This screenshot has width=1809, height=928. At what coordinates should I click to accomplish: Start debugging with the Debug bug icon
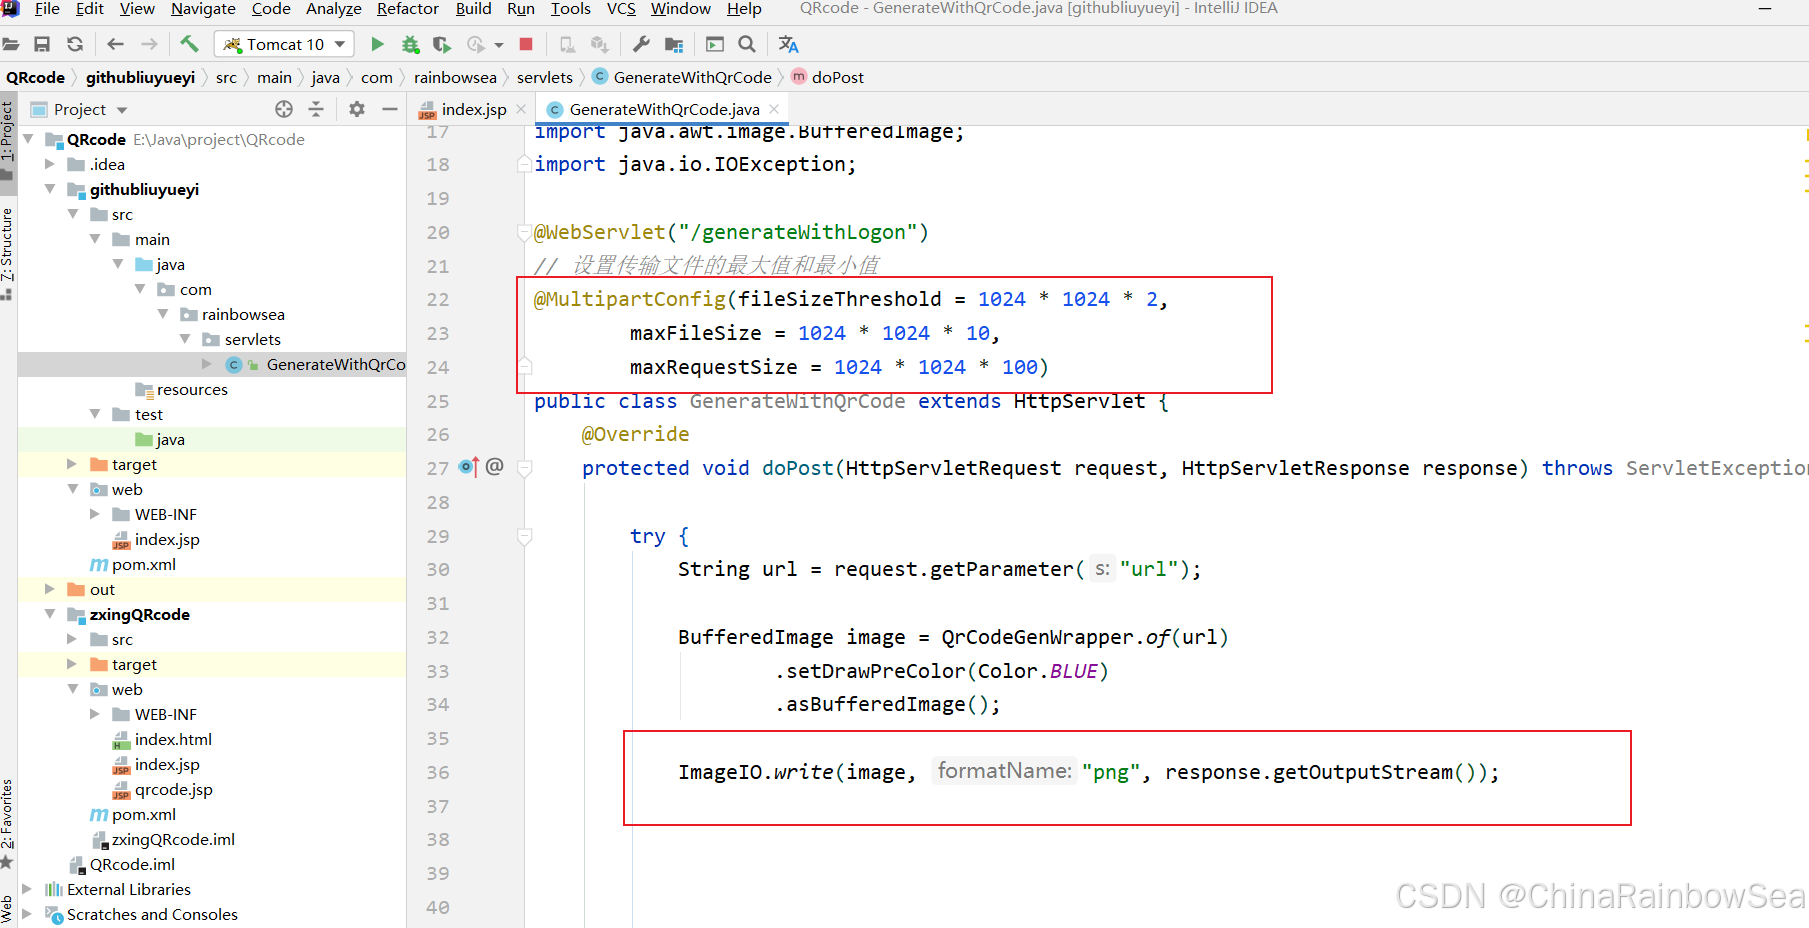pyautogui.click(x=410, y=44)
